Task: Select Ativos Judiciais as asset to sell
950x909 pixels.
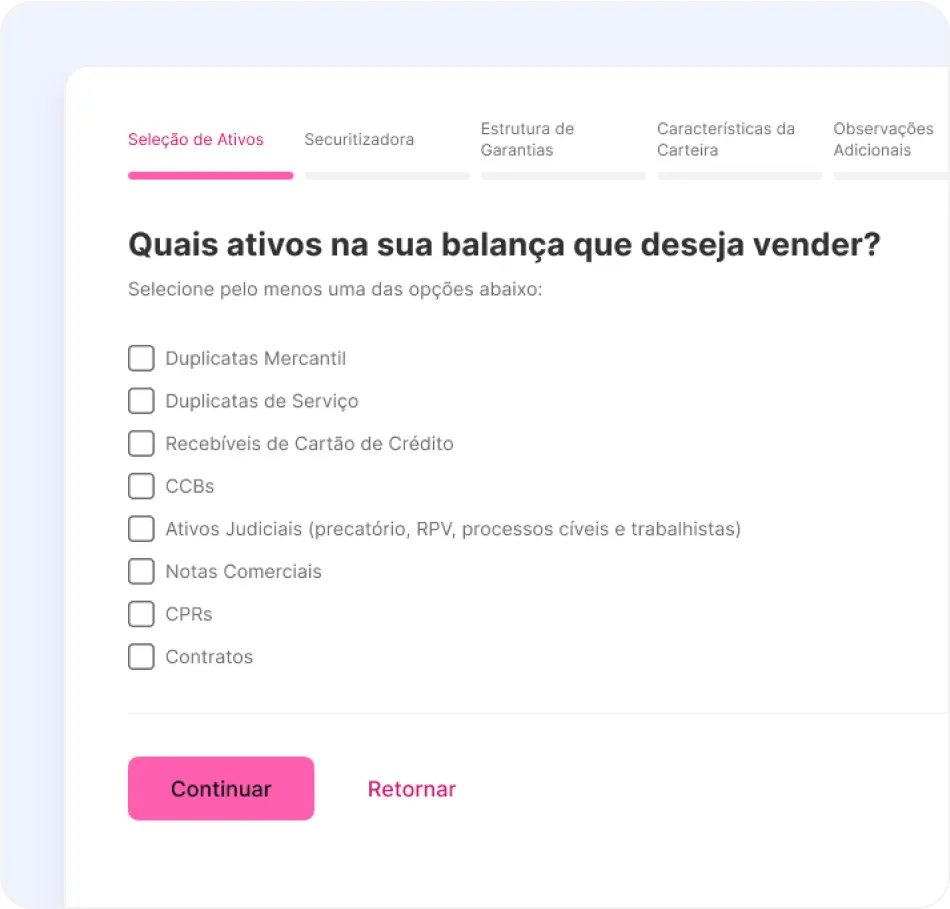Action: tap(141, 528)
